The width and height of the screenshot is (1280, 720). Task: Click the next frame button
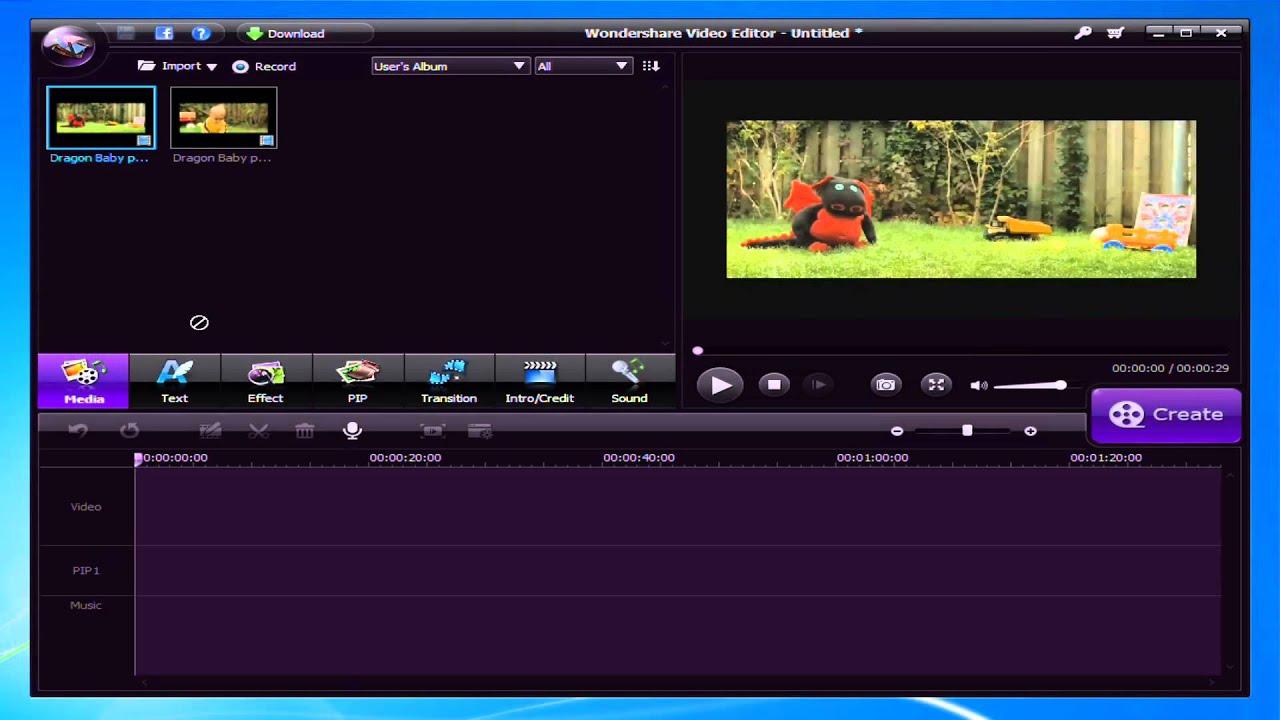pos(819,385)
